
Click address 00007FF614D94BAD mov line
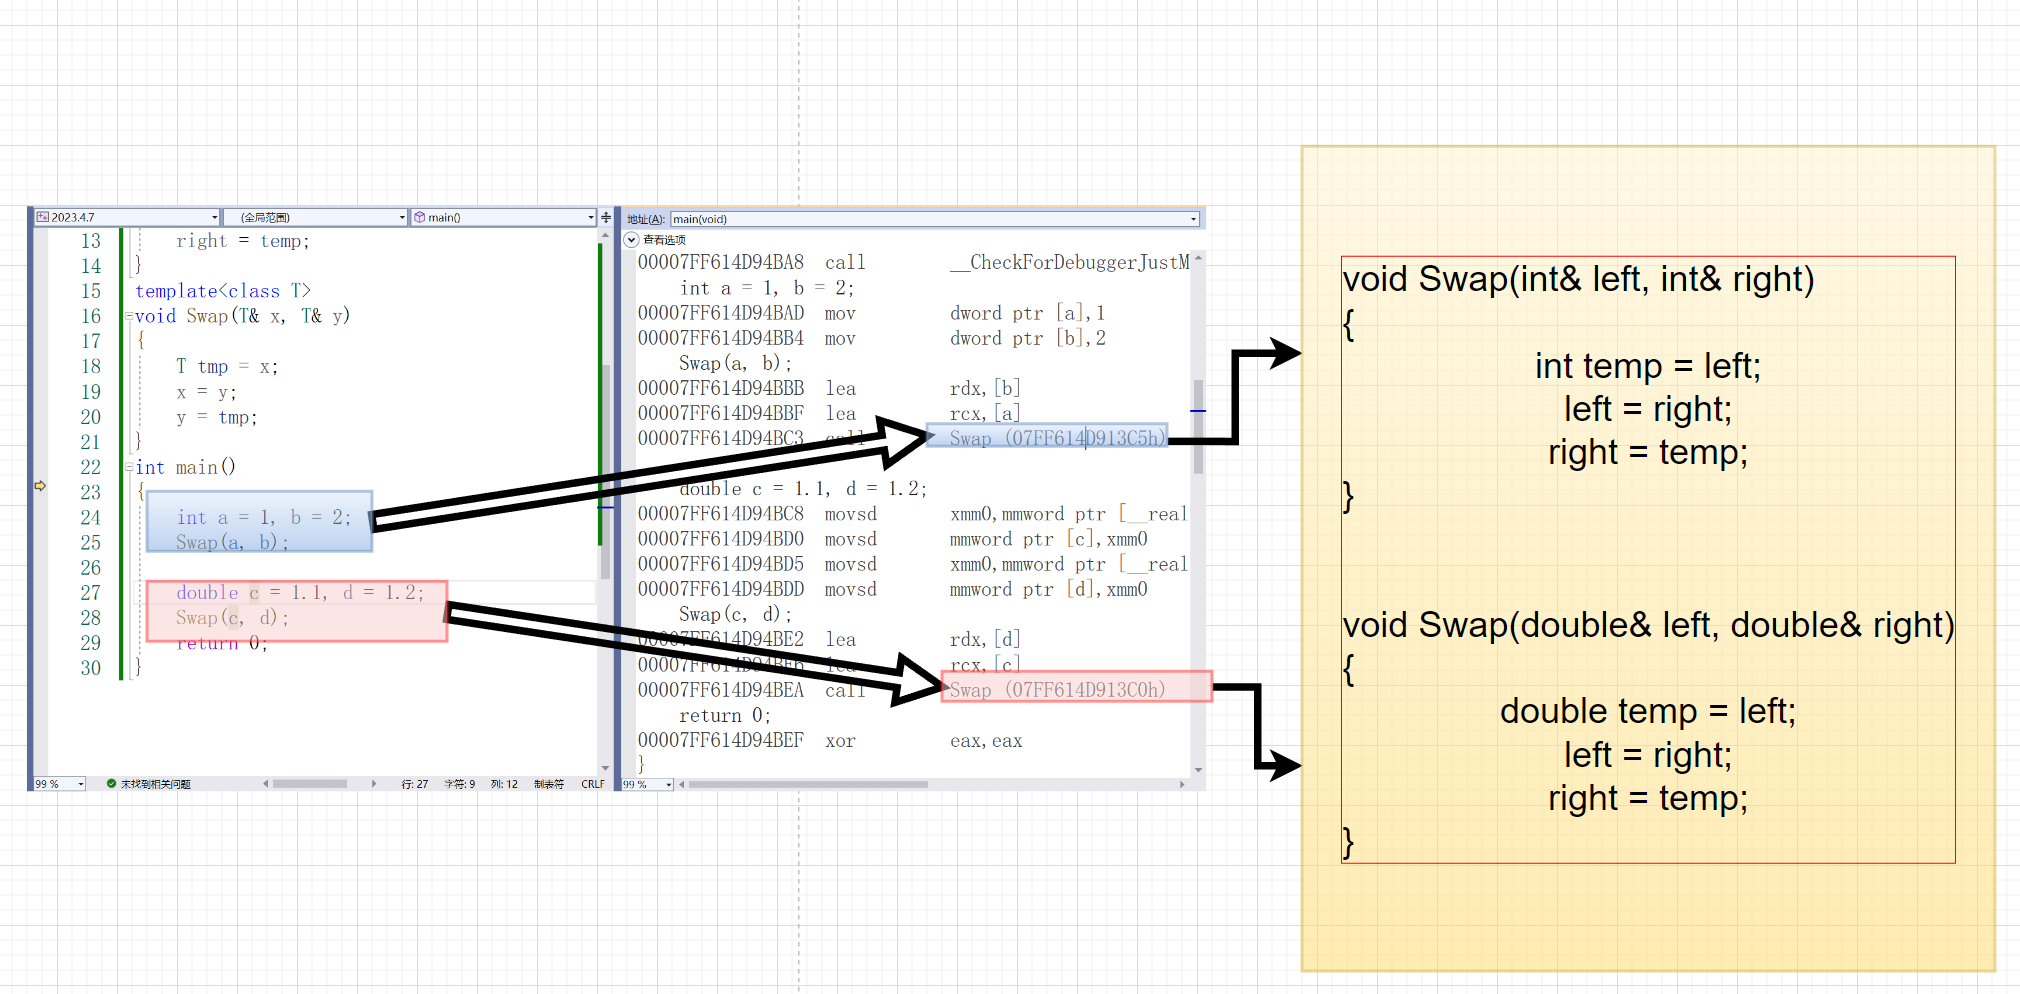pyautogui.click(x=872, y=313)
